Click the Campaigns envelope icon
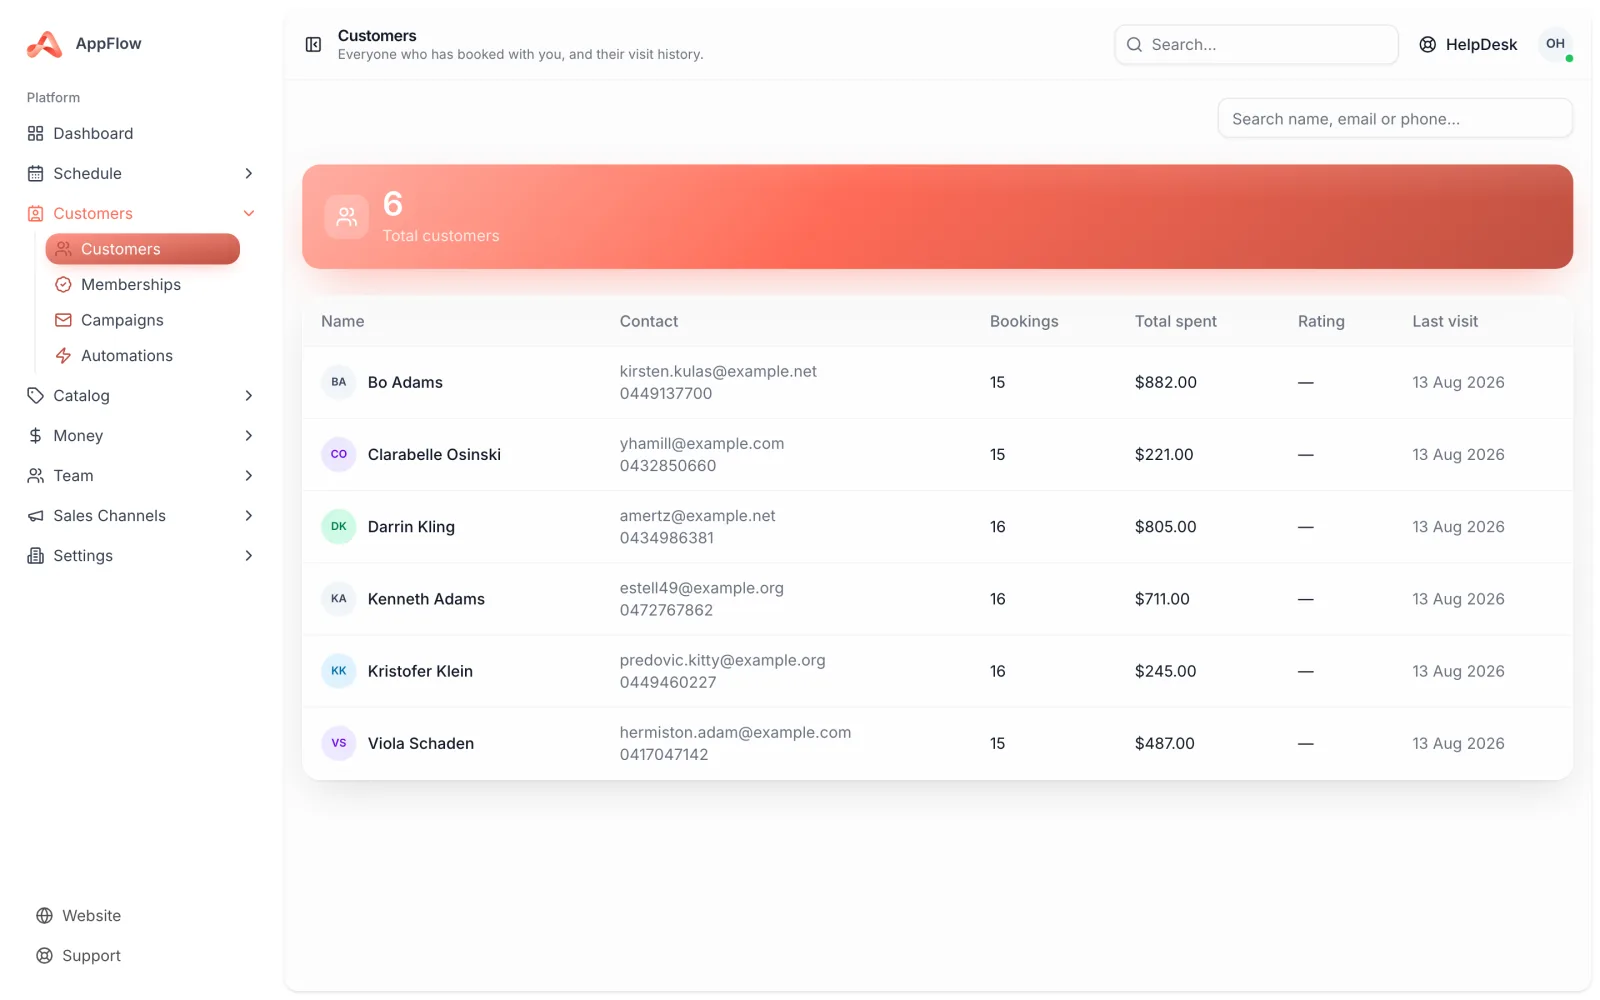Viewport: 1600px width, 1000px height. [63, 320]
